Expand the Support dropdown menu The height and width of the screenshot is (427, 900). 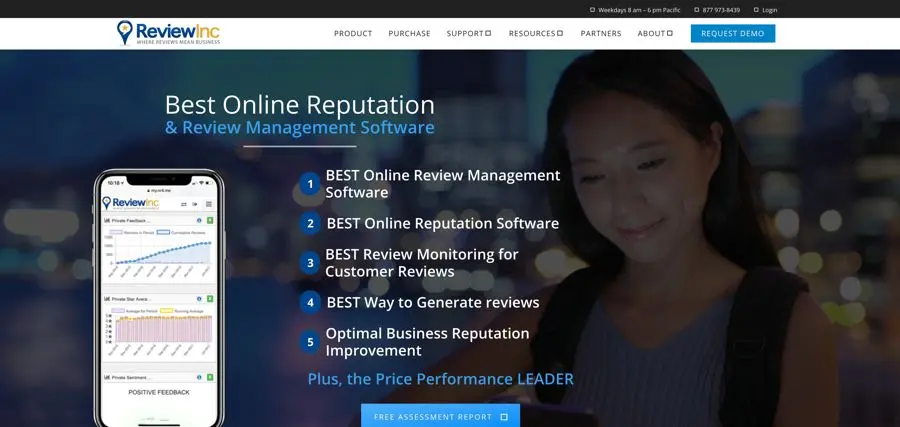pyautogui.click(x=468, y=34)
